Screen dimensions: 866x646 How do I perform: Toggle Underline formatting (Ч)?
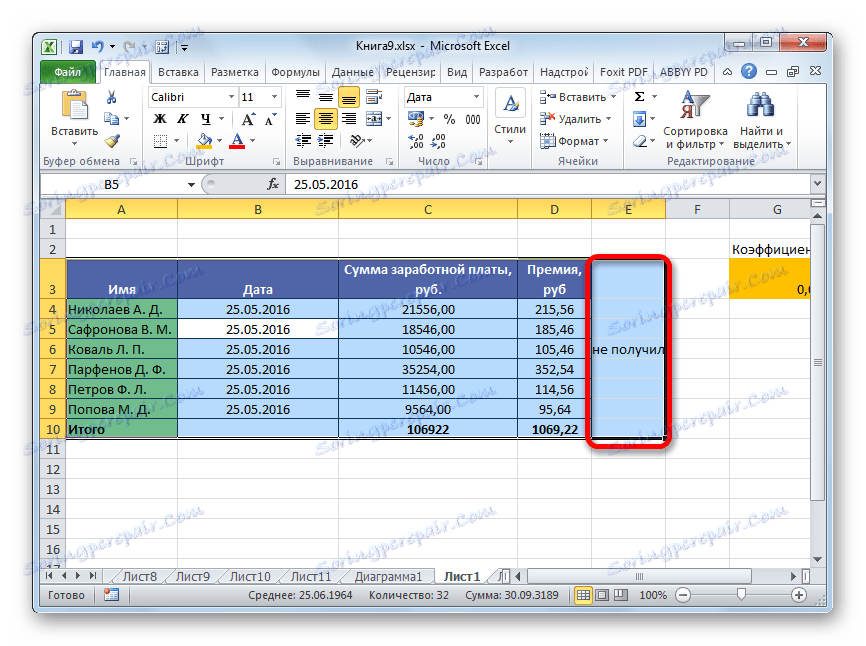(205, 119)
